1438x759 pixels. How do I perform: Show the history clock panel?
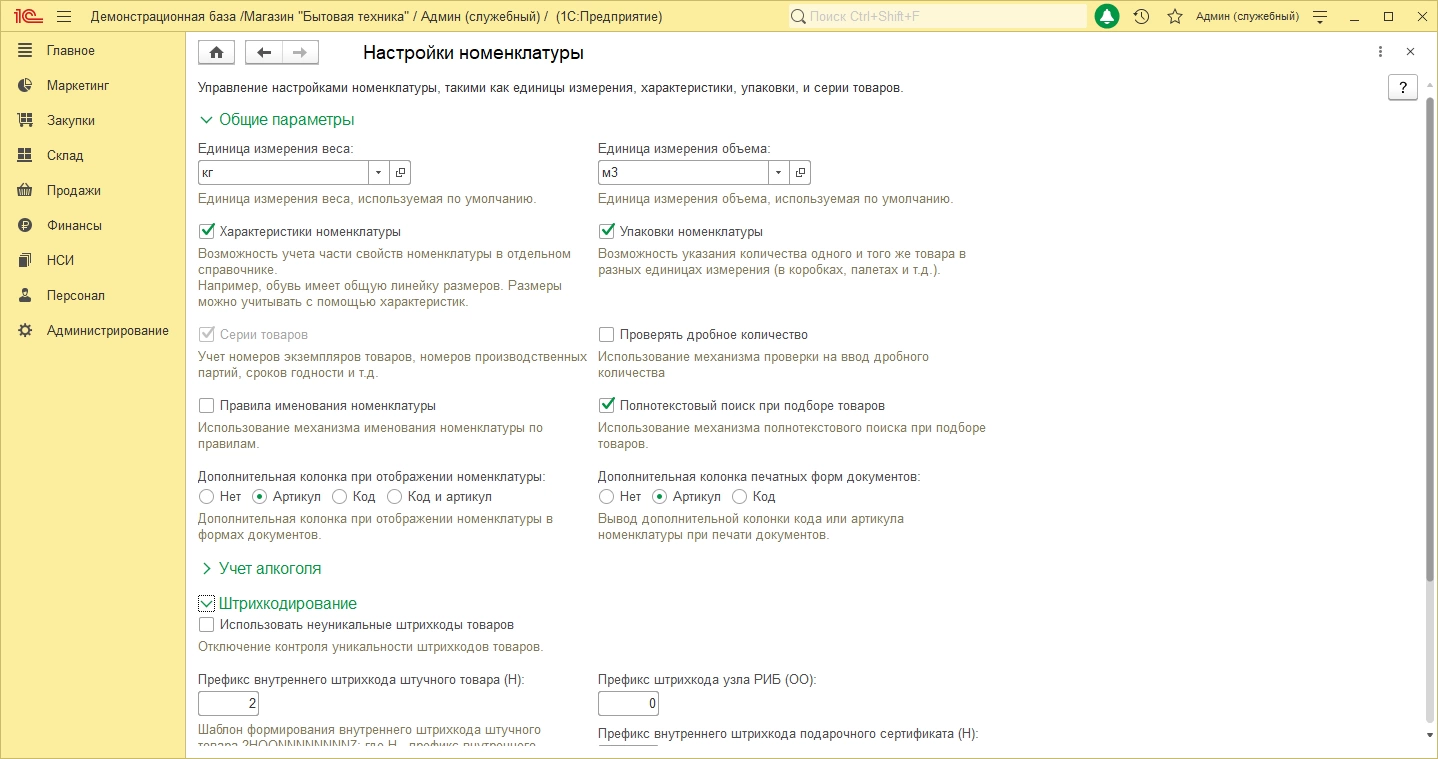1141,16
